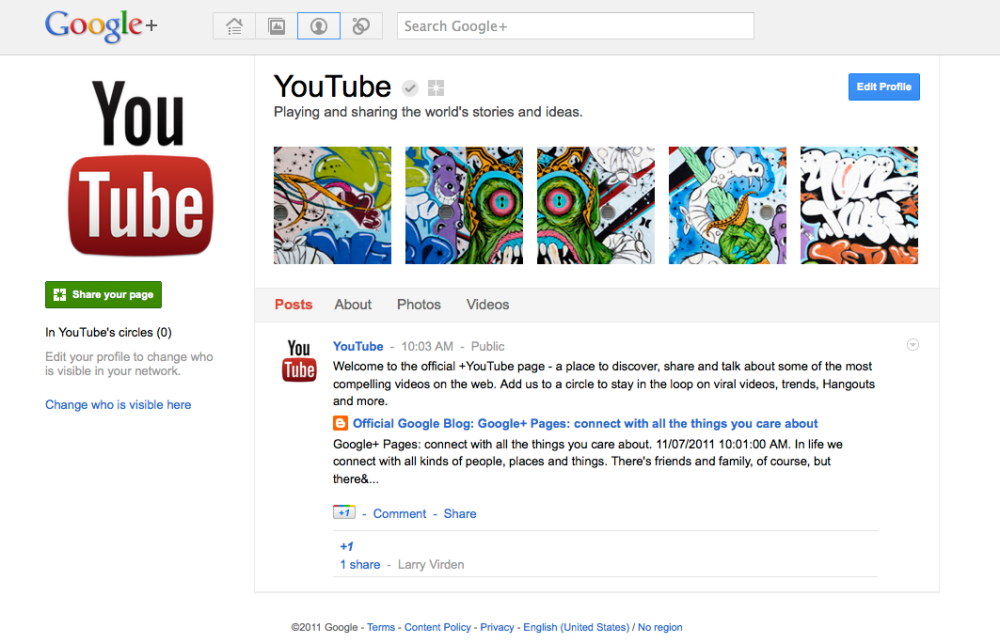Click the Google+ logo
Screen dimensions: 1000x643
[x=98, y=26]
